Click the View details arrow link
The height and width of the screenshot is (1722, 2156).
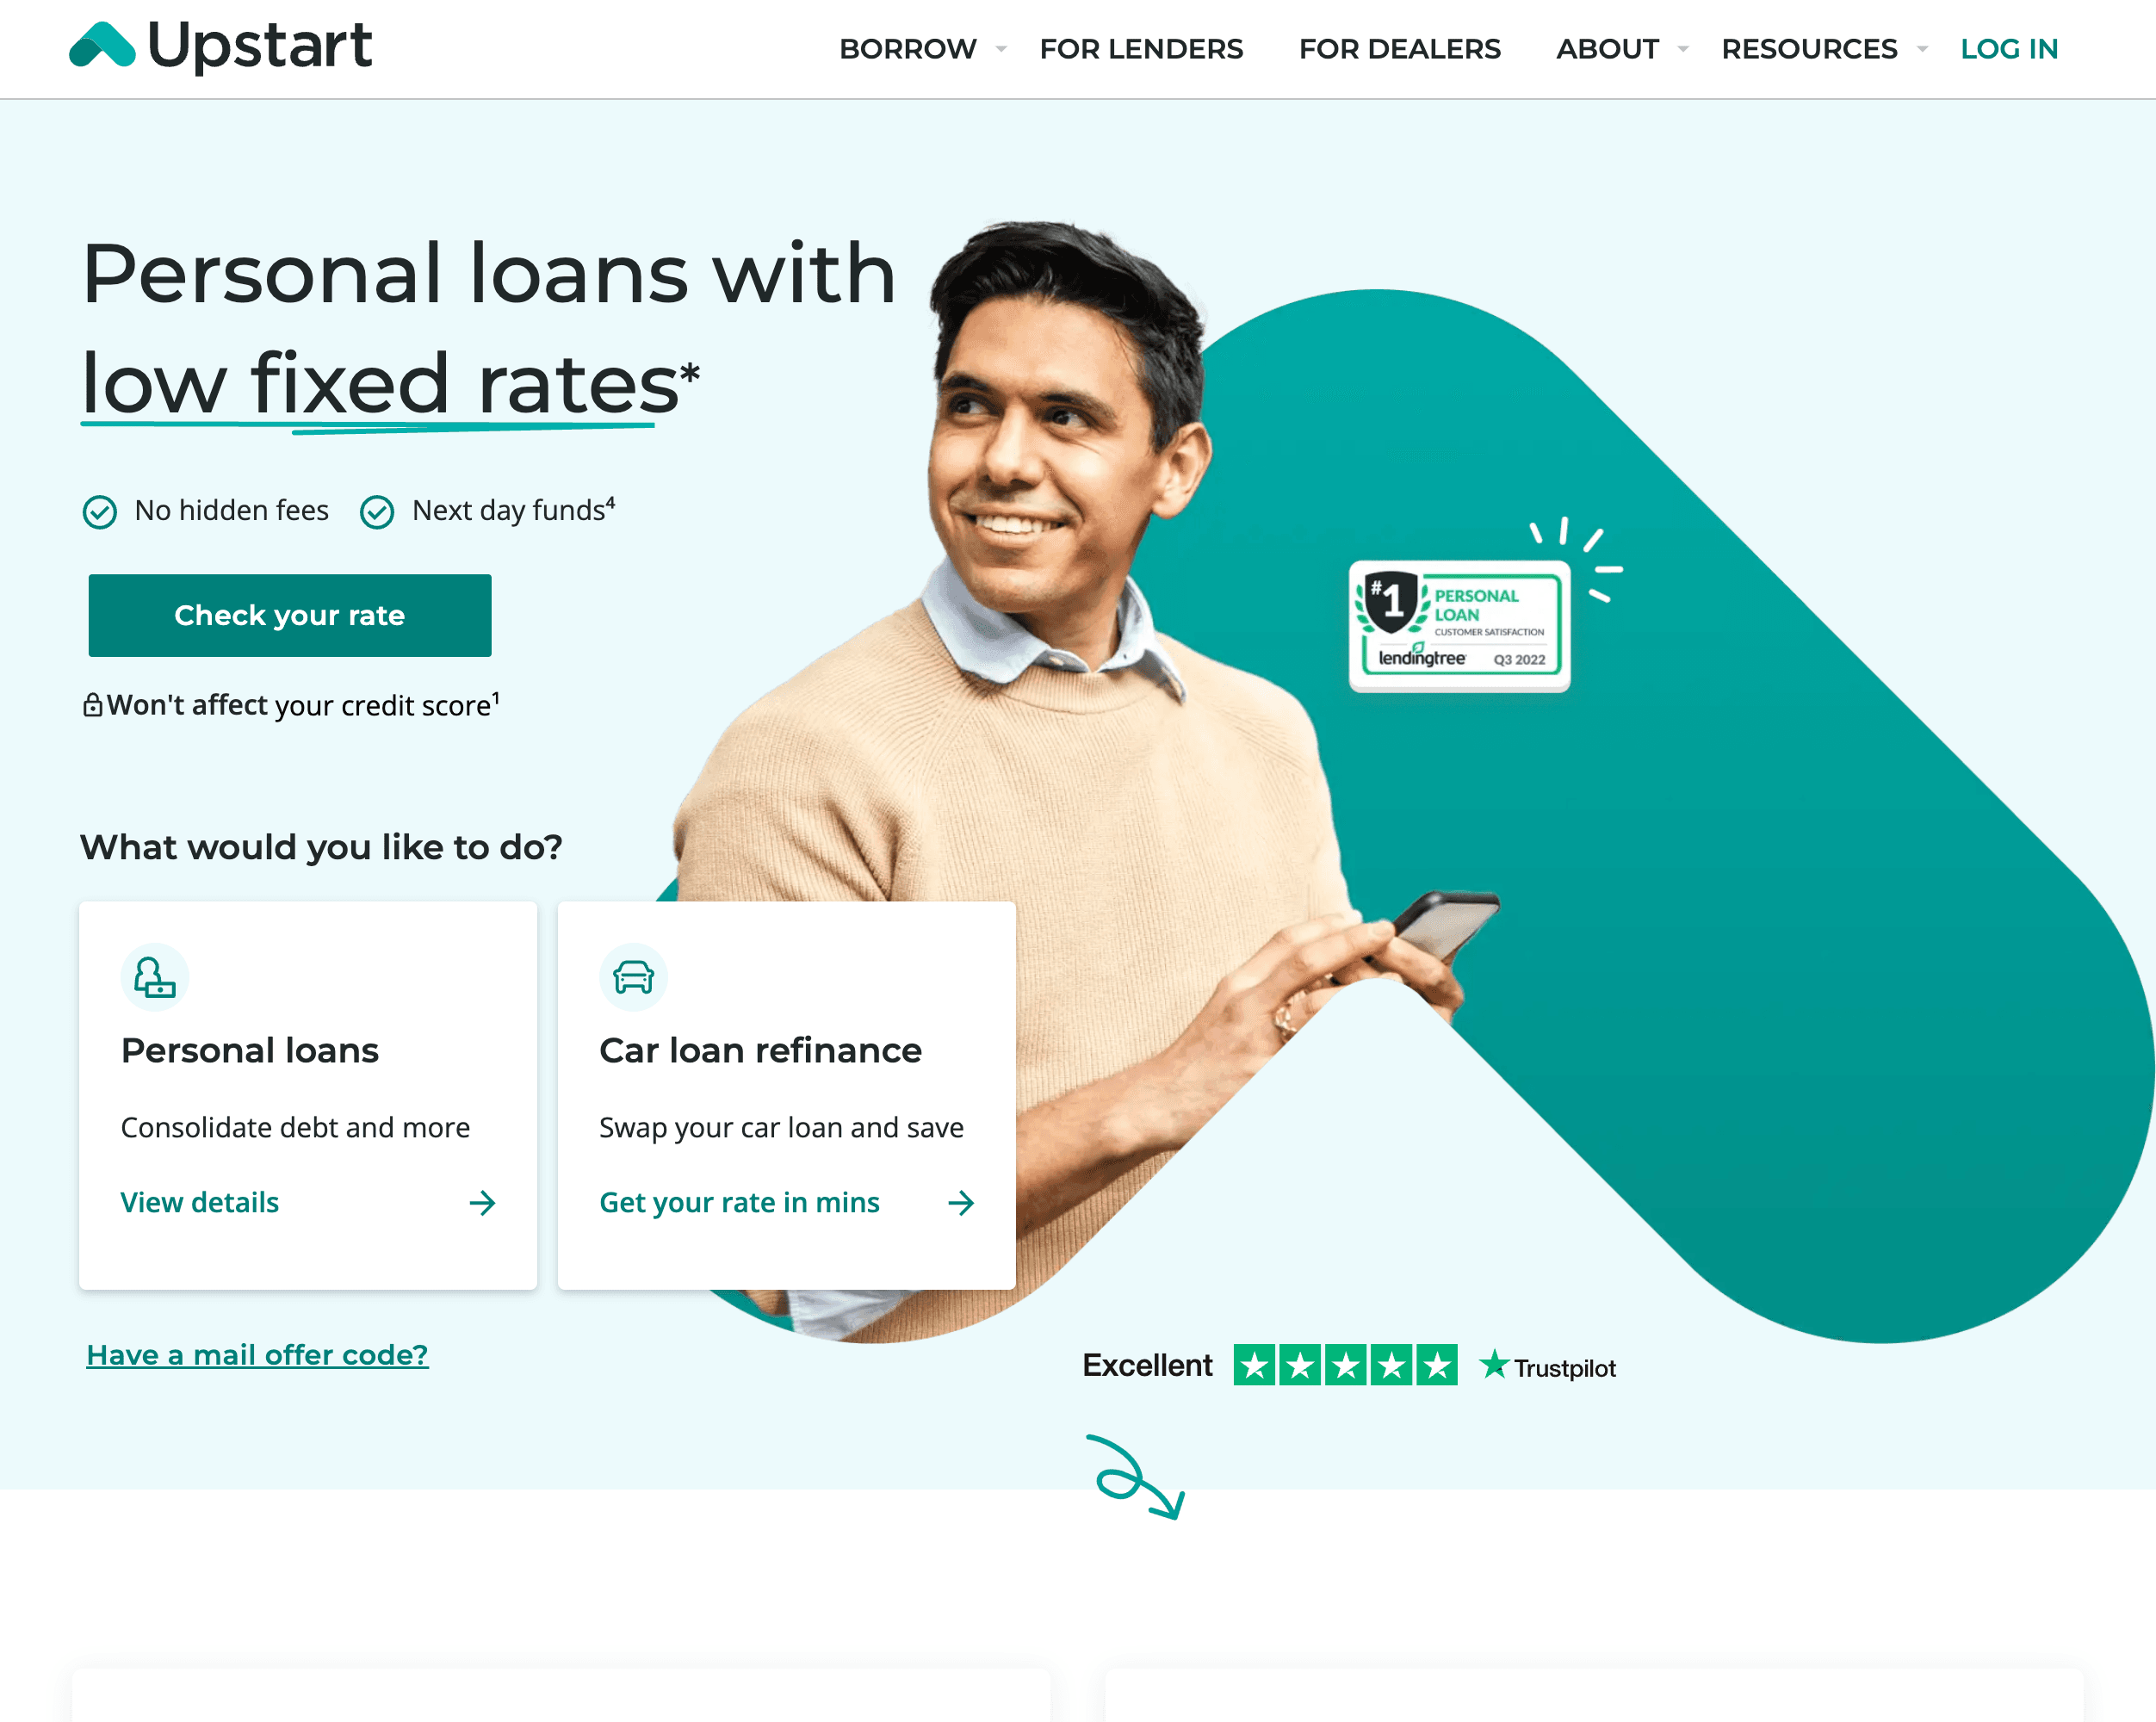(485, 1202)
